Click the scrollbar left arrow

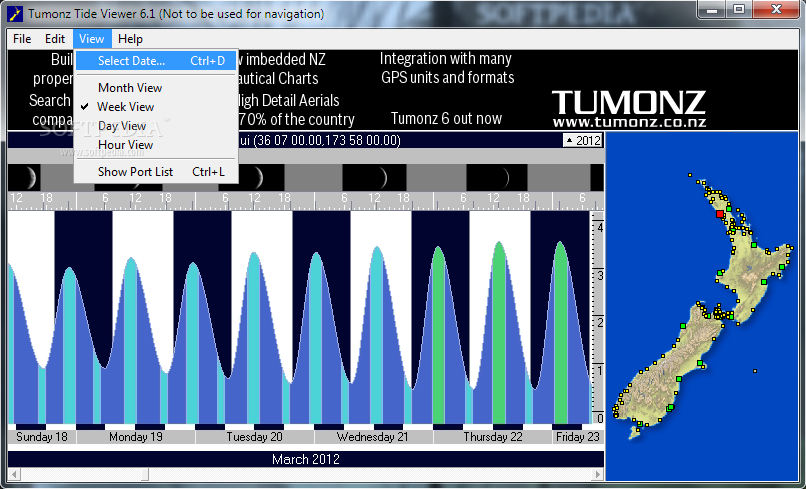click(14, 474)
